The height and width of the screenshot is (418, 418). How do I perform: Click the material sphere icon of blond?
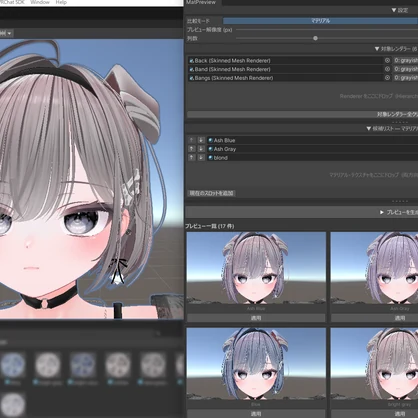pyautogui.click(x=211, y=158)
